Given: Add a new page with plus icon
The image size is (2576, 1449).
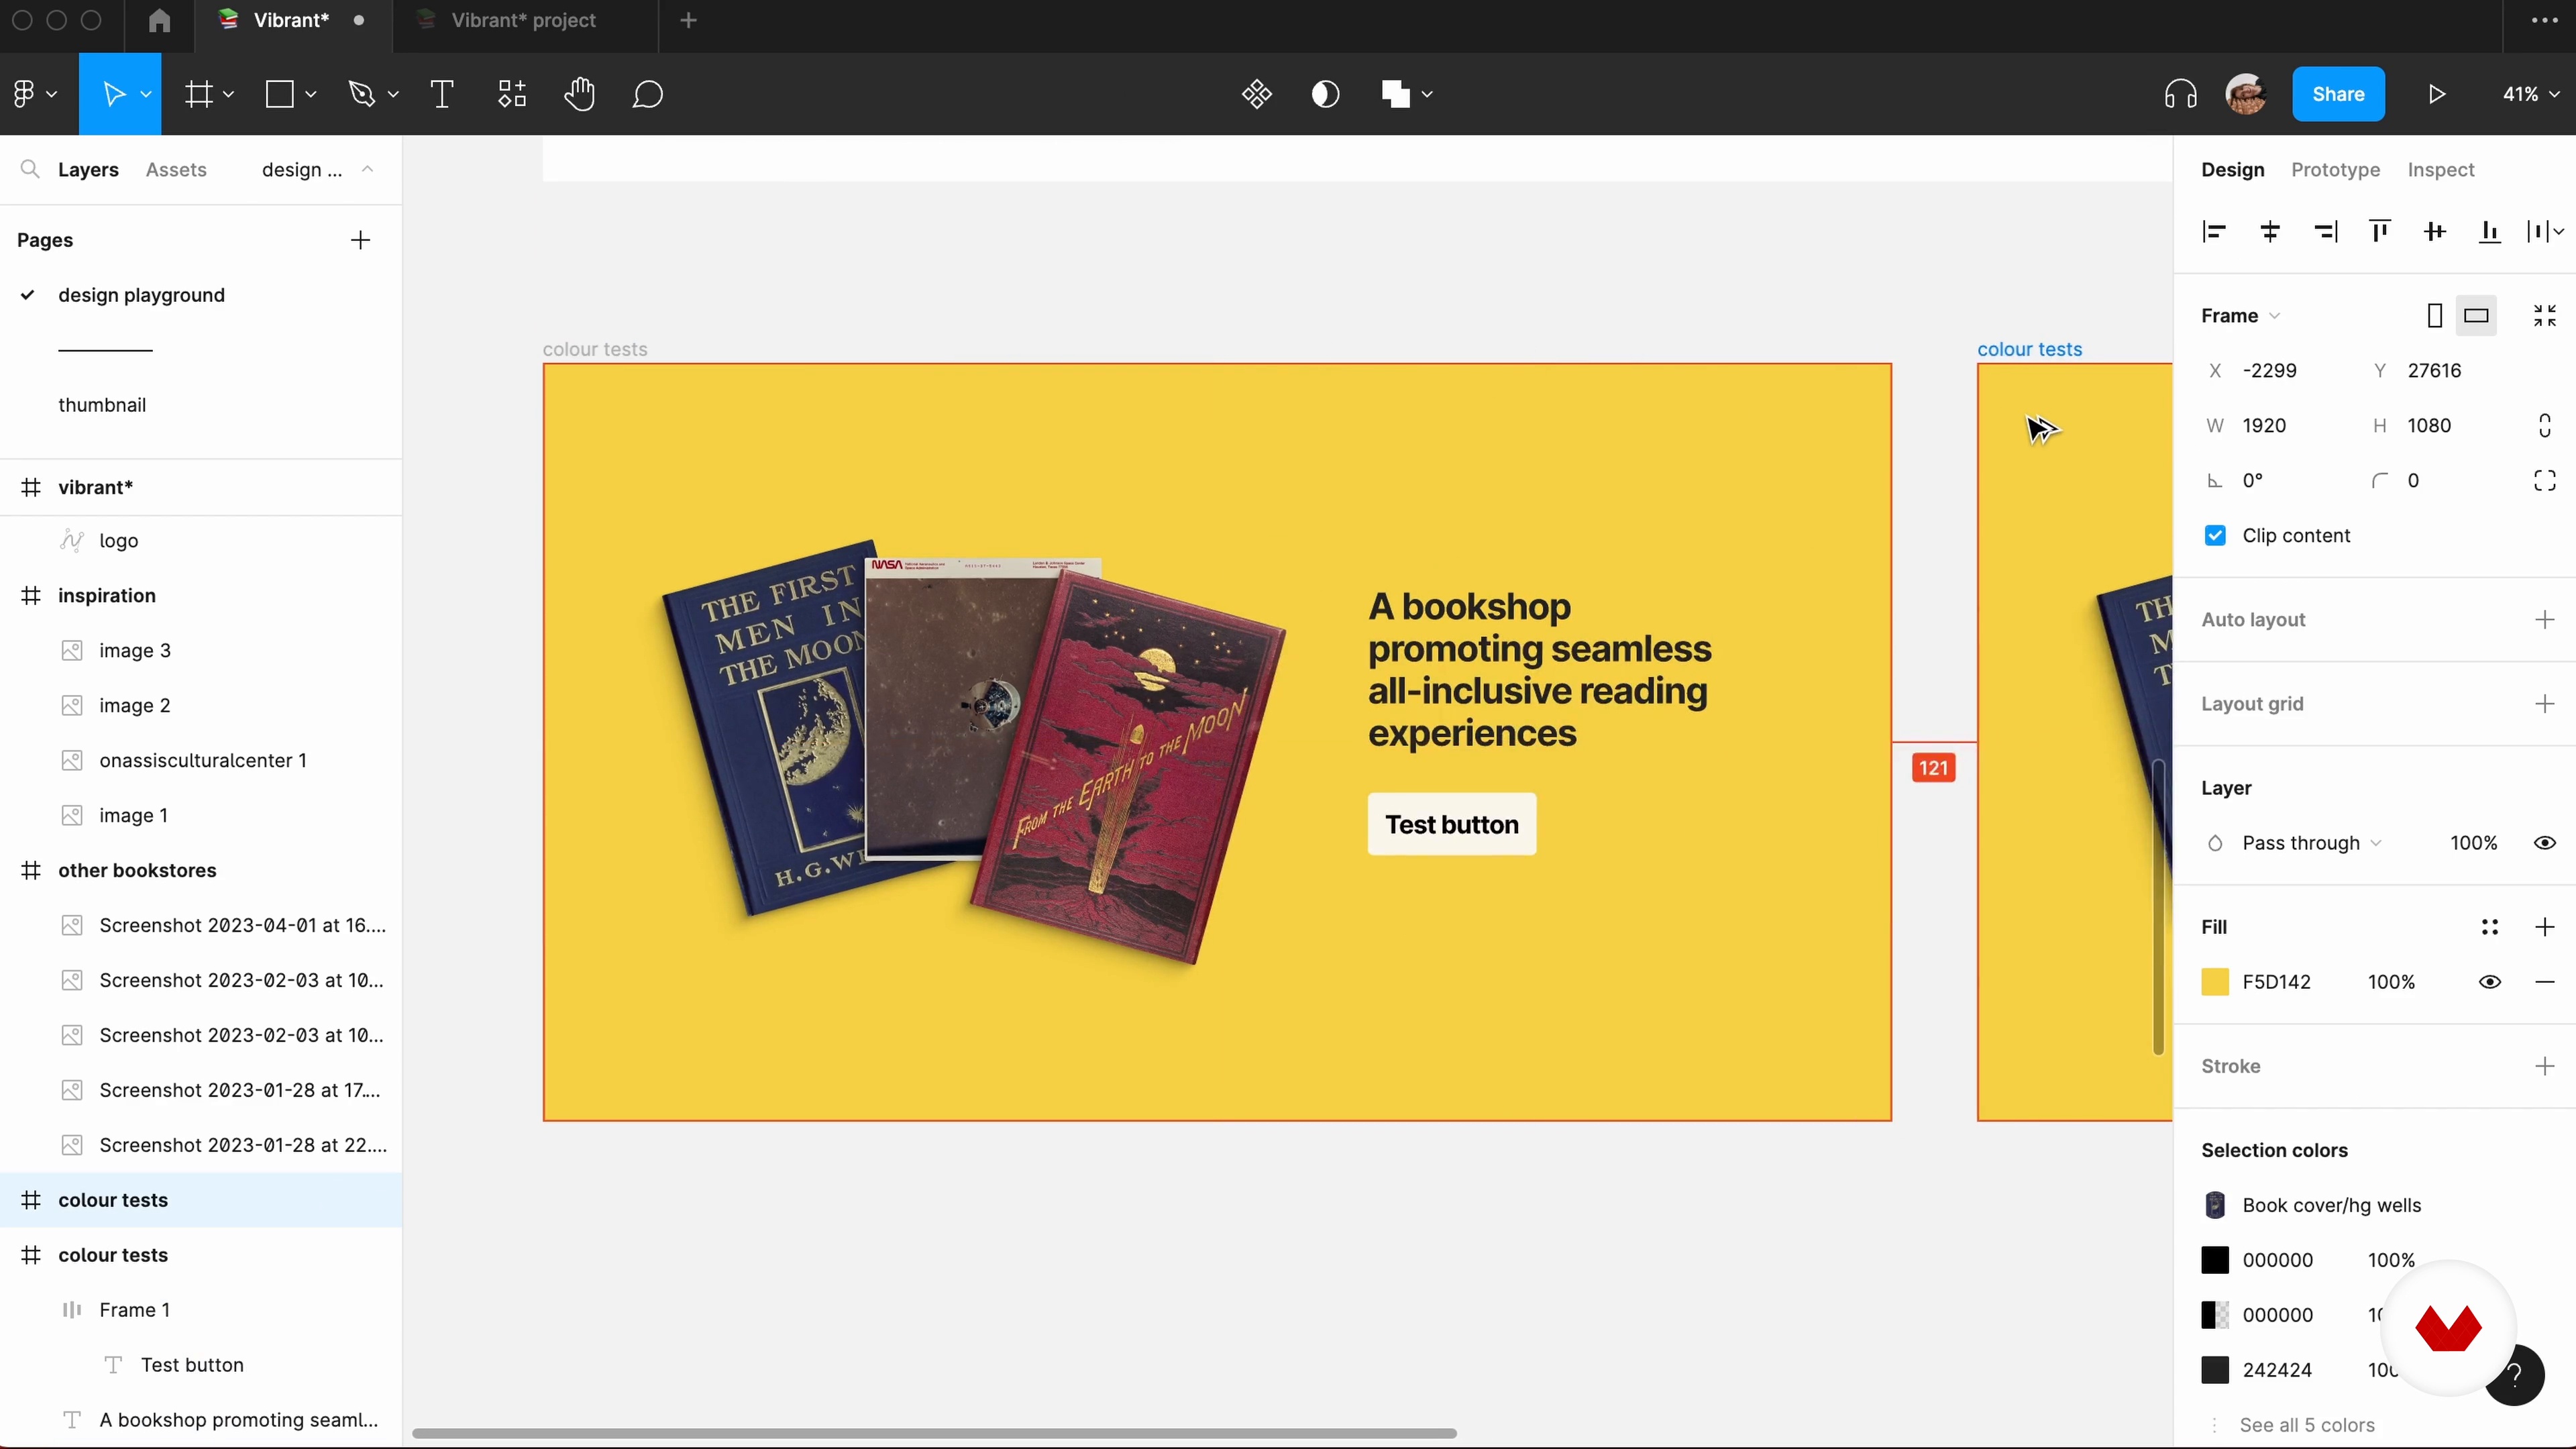Looking at the screenshot, I should click(x=360, y=240).
